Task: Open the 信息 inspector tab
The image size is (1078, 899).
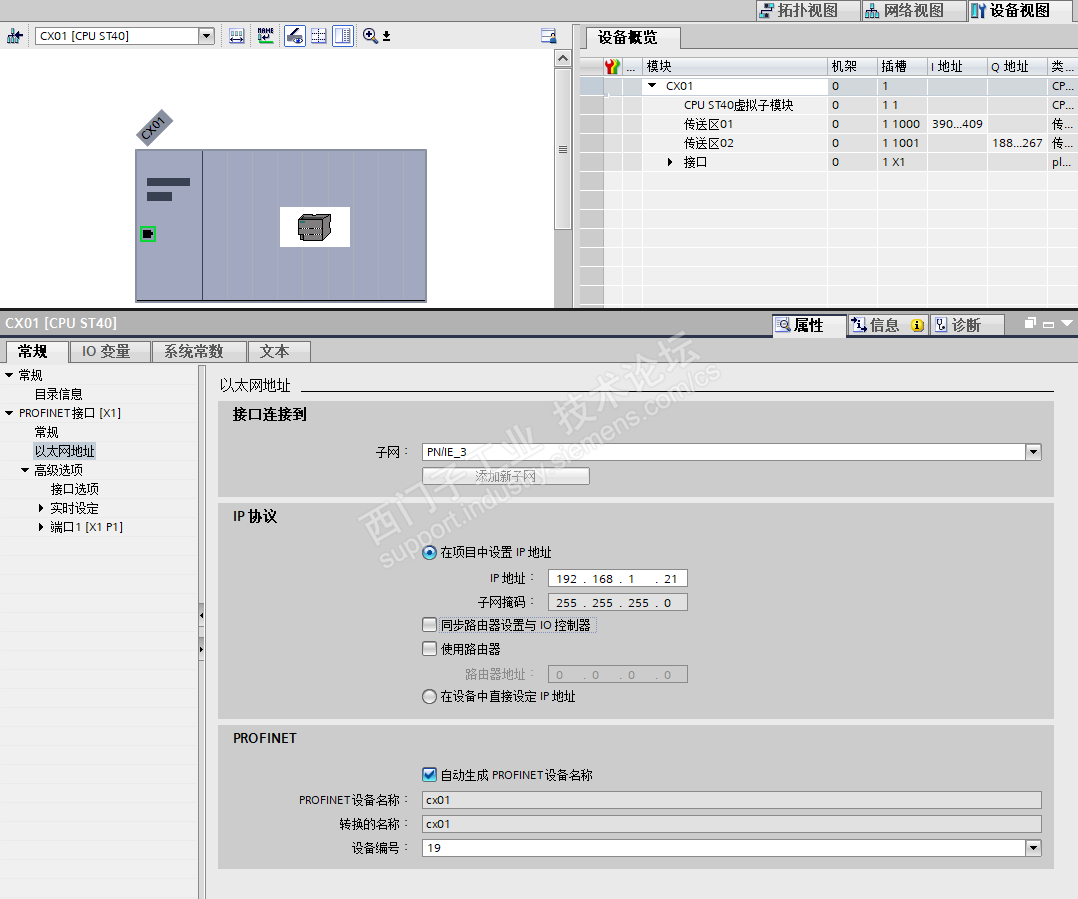Action: (x=888, y=325)
